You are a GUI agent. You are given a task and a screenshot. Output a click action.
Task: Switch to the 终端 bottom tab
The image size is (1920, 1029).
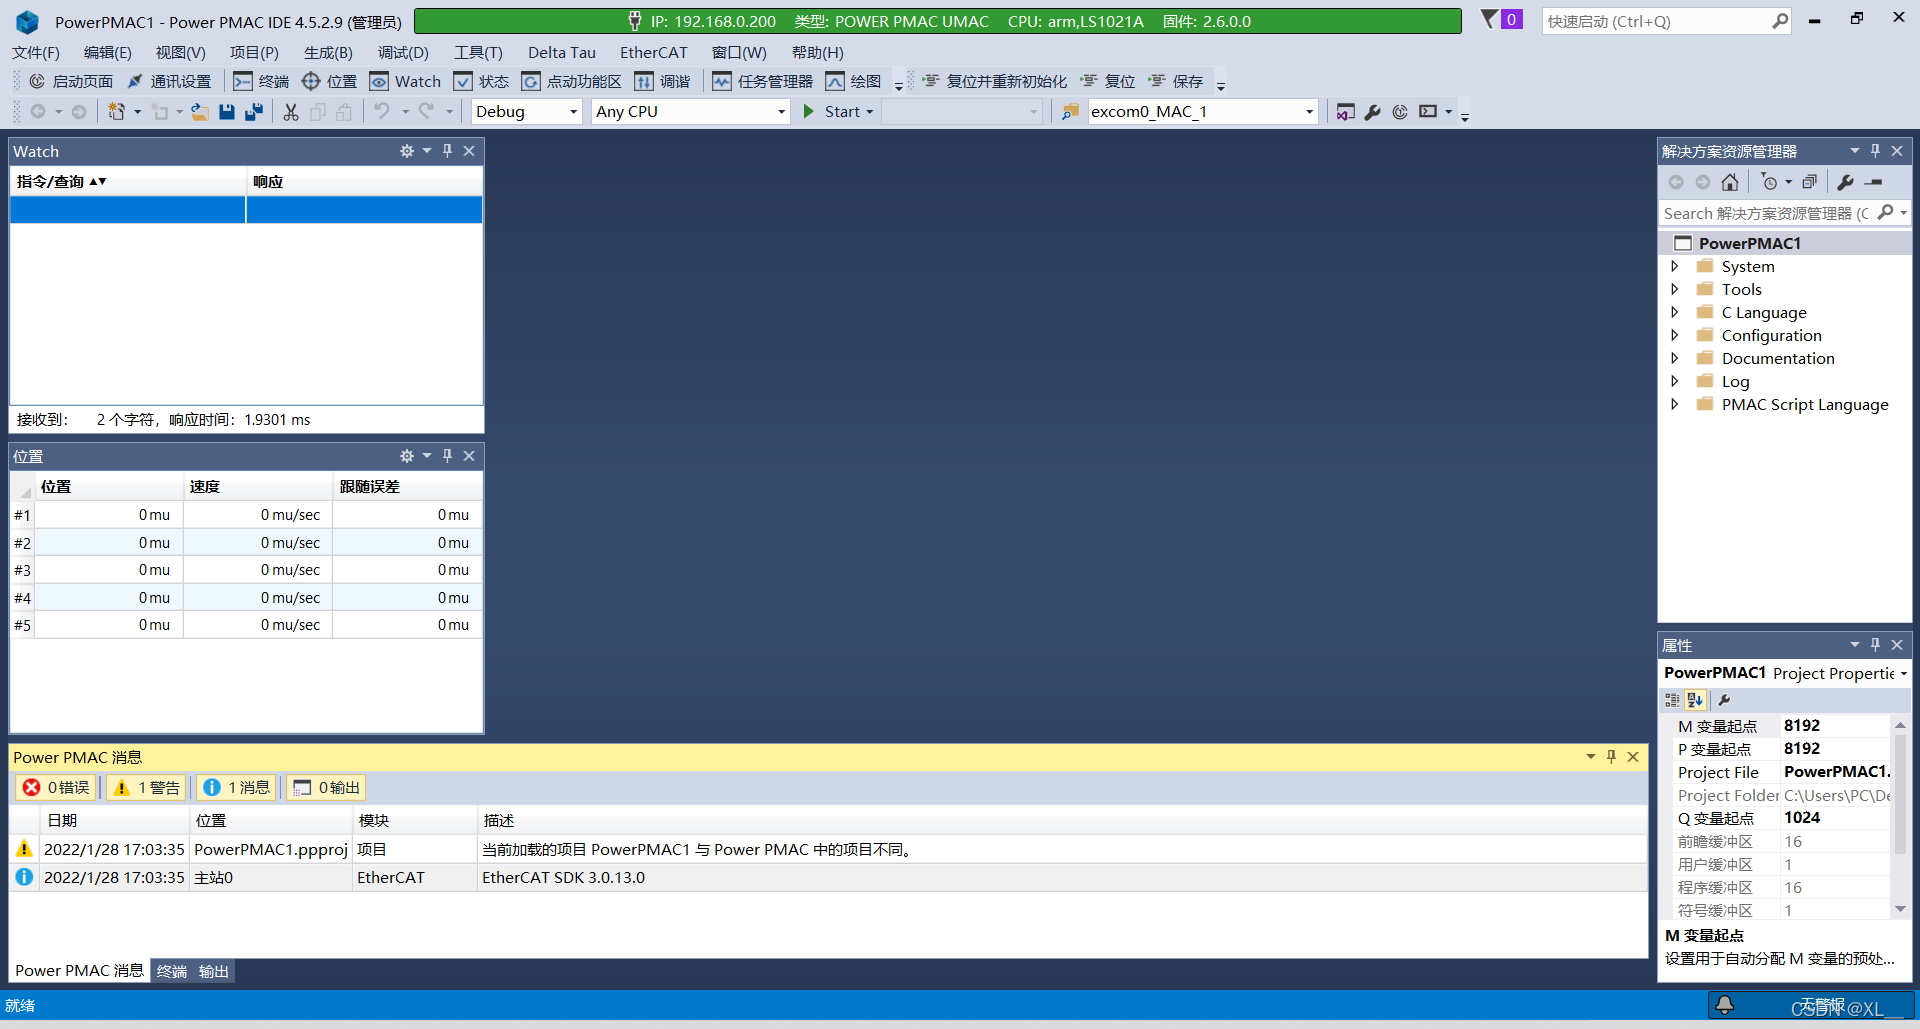[x=172, y=971]
